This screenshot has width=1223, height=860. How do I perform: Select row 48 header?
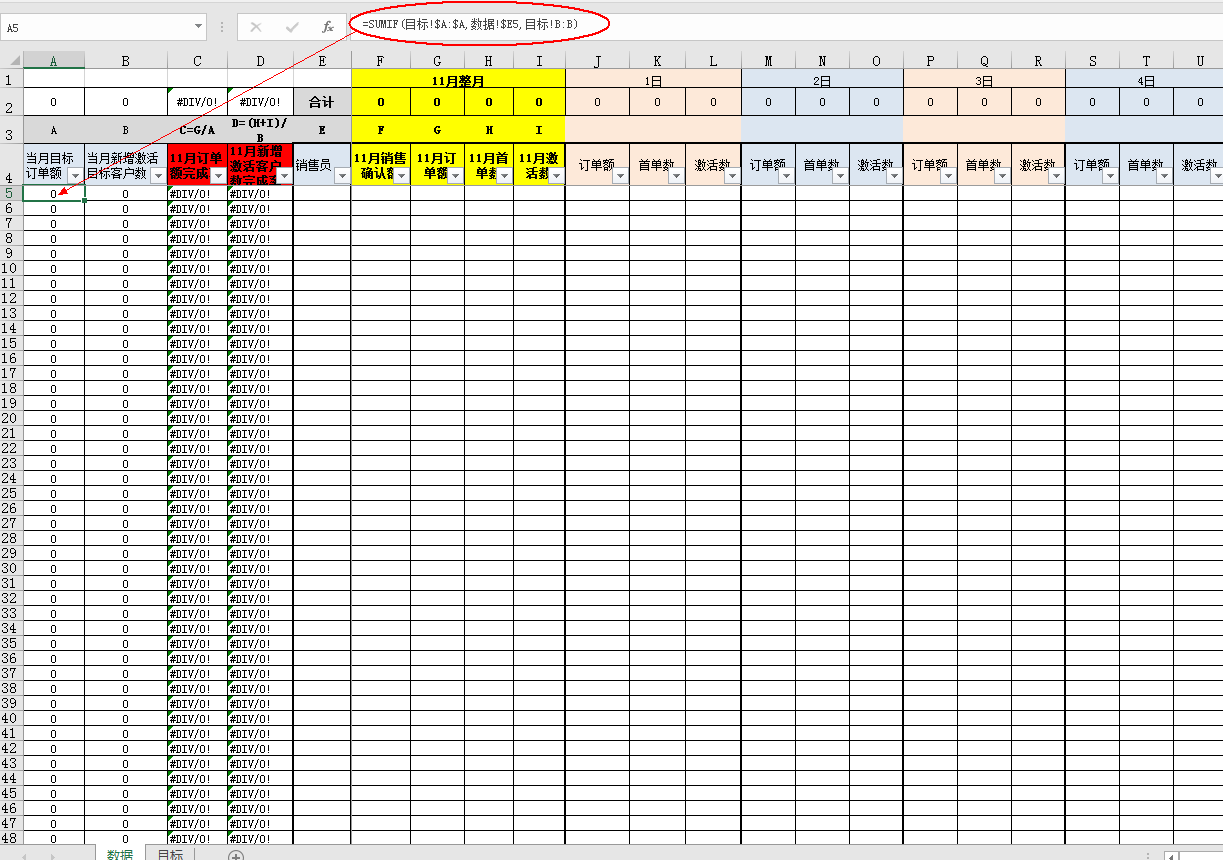(11, 838)
